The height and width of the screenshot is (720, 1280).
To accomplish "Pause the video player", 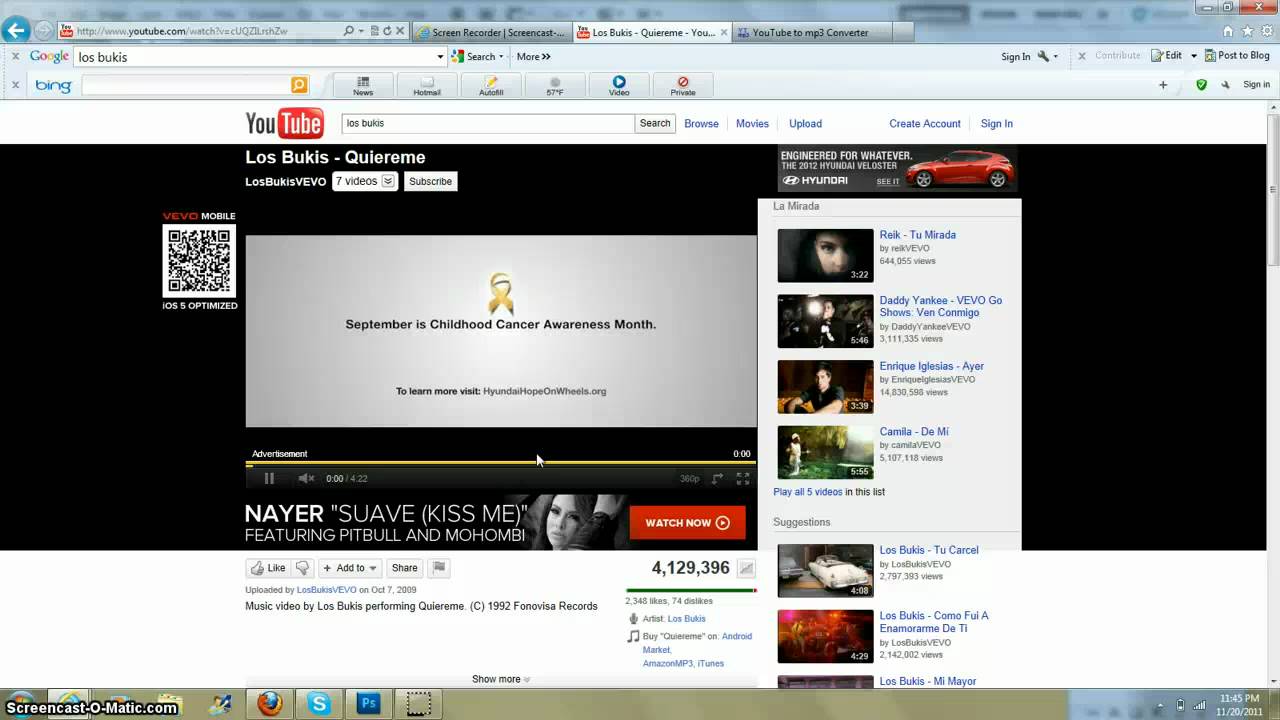I will point(269,478).
